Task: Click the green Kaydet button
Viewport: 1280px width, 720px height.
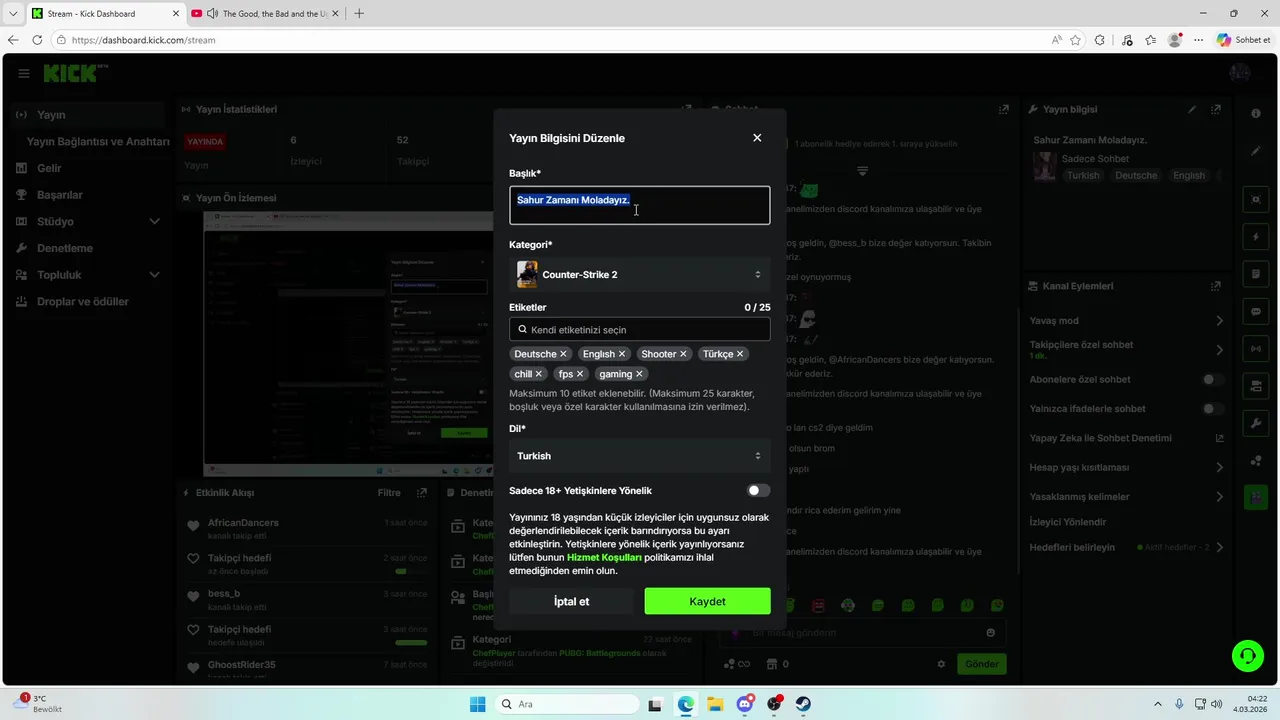Action: tap(707, 601)
